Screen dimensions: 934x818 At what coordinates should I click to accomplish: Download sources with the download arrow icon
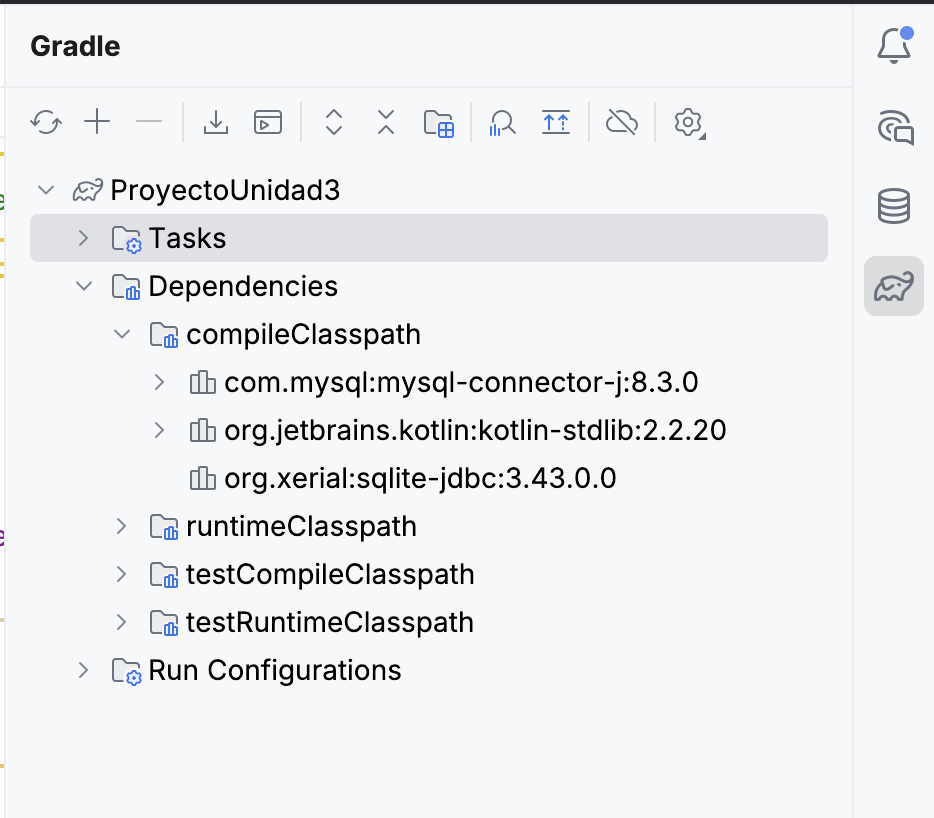click(216, 123)
